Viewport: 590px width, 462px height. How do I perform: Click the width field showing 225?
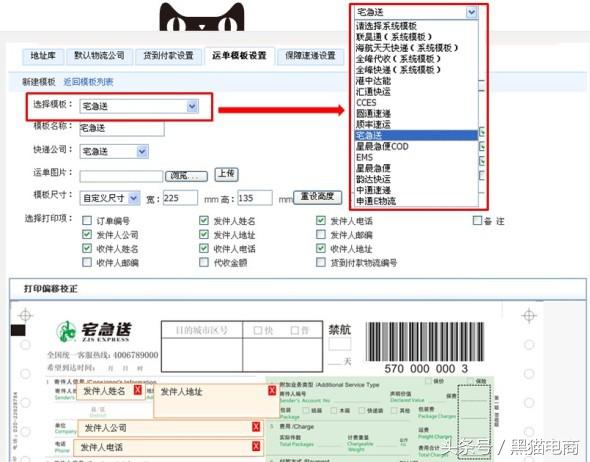(x=180, y=198)
